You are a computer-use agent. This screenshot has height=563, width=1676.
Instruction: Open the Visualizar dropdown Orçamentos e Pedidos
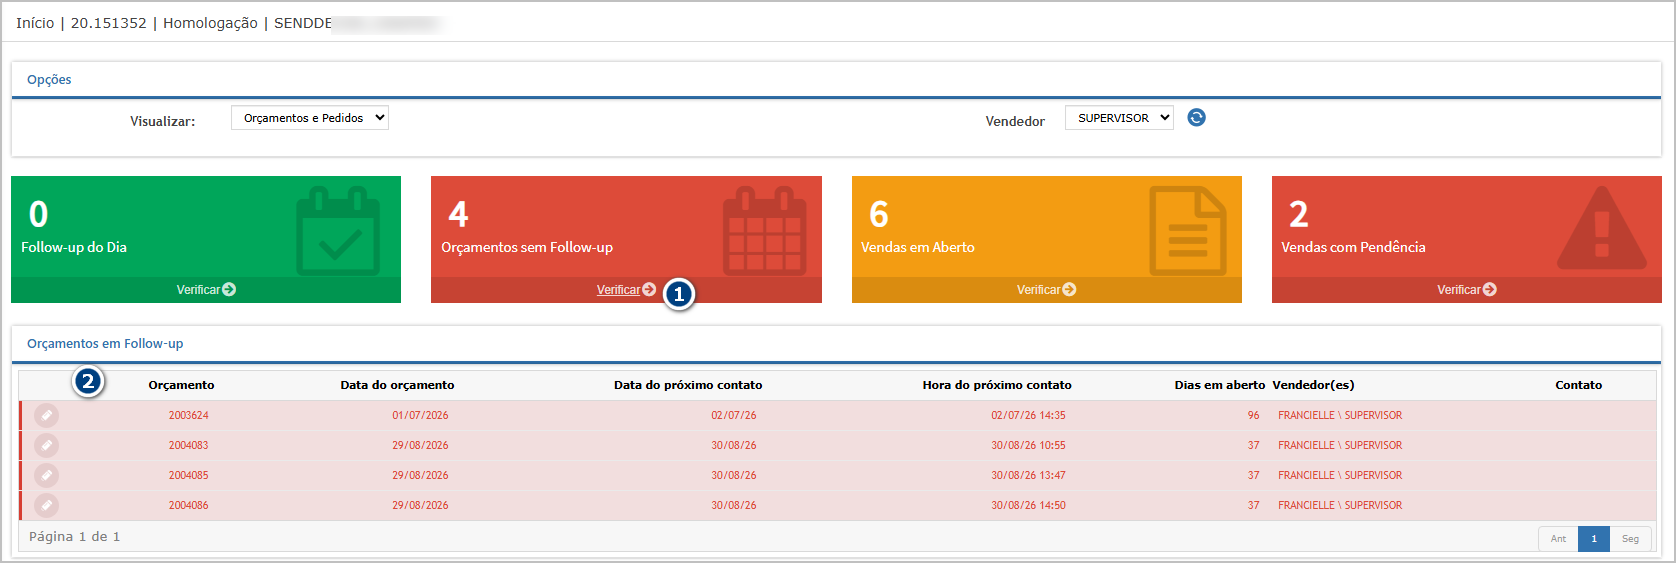click(x=310, y=118)
